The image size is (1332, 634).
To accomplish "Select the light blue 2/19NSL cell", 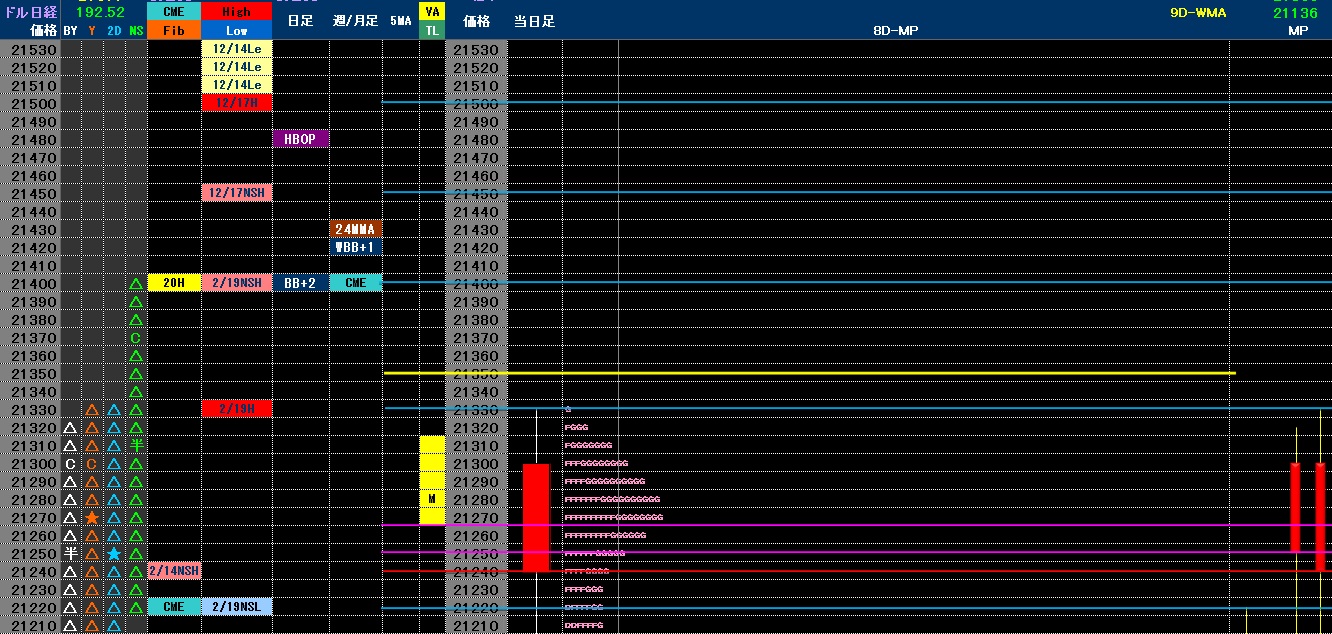I will coord(237,607).
